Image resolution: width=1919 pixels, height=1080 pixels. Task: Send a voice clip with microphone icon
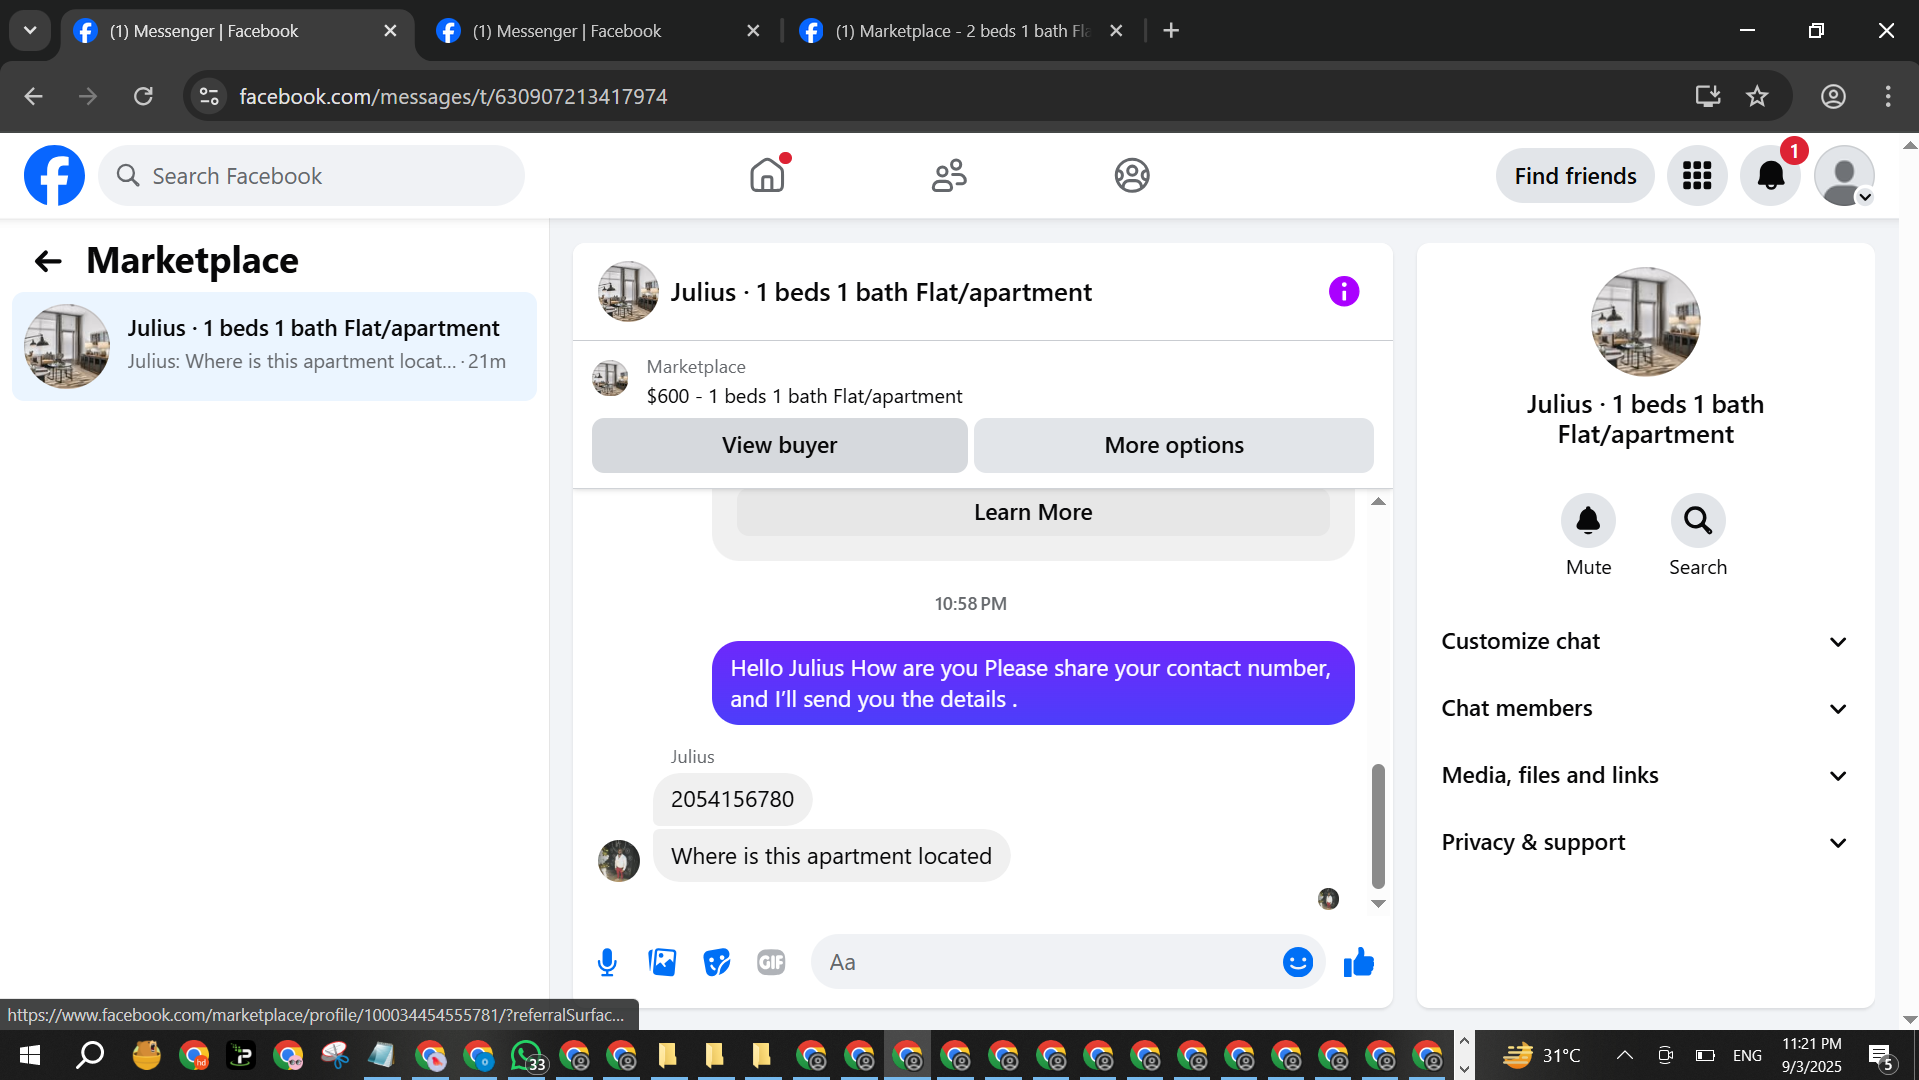(607, 962)
